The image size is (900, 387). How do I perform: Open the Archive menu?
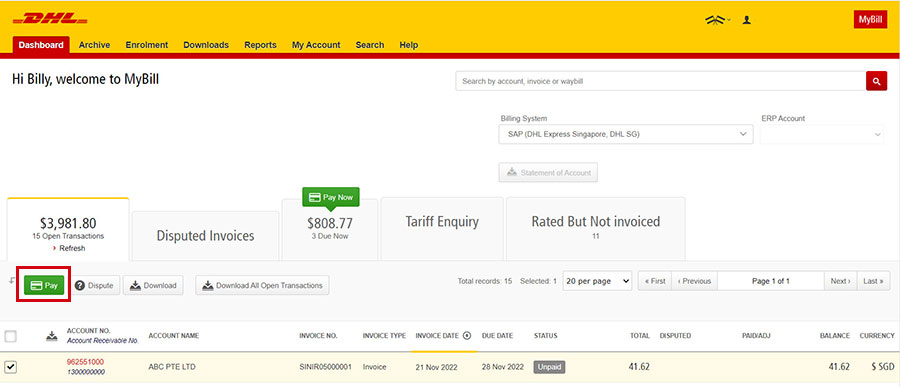tap(94, 45)
